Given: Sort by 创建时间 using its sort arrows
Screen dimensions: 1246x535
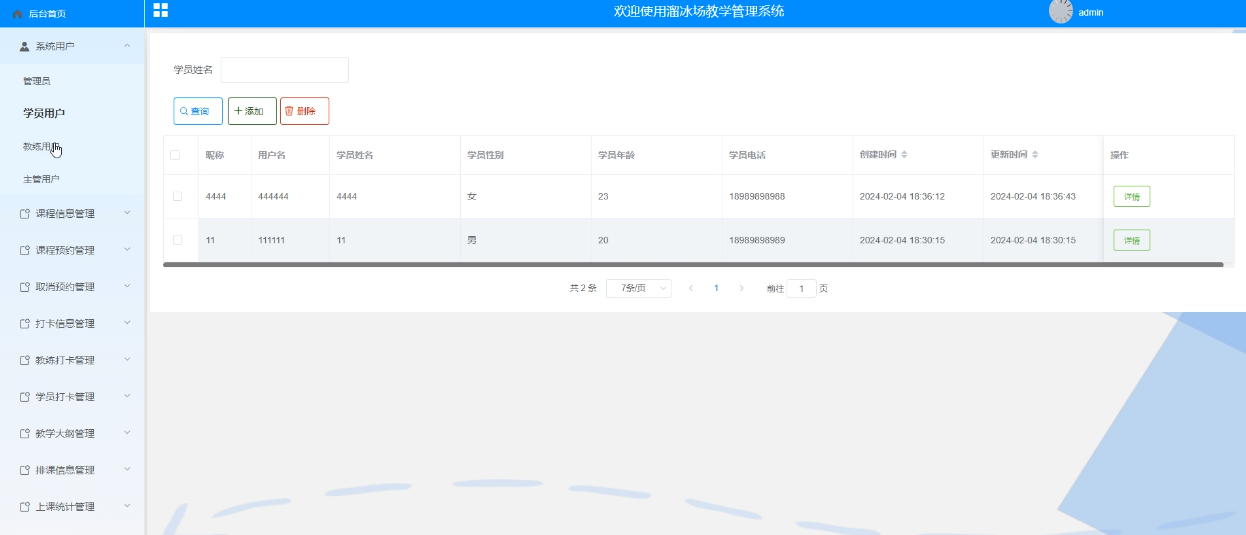Looking at the screenshot, I should [904, 155].
